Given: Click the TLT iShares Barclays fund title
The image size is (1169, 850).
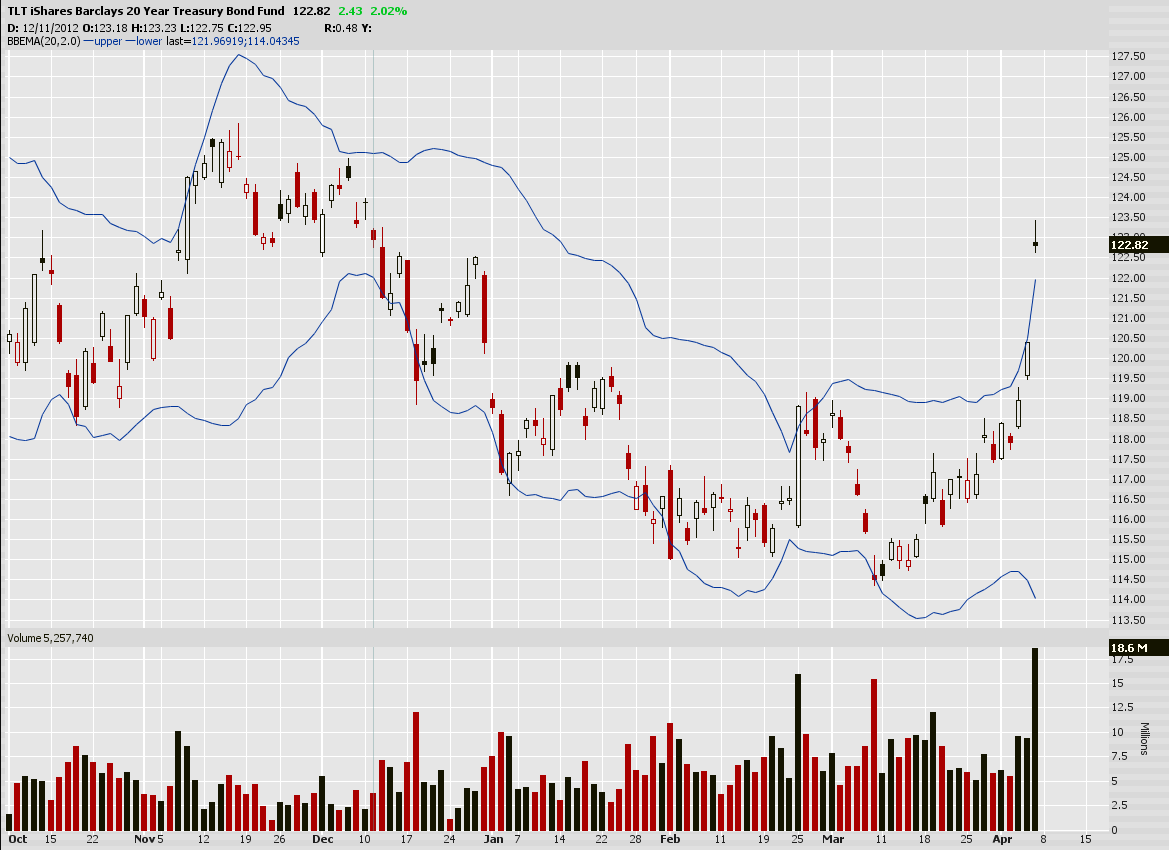Looking at the screenshot, I should click(x=146, y=11).
